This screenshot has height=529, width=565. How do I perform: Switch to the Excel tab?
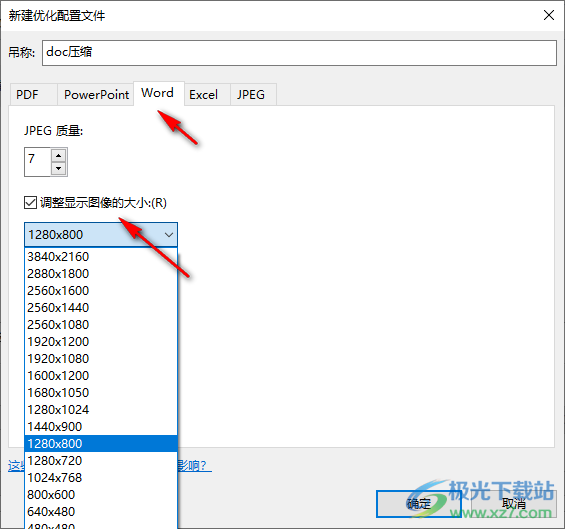(207, 95)
